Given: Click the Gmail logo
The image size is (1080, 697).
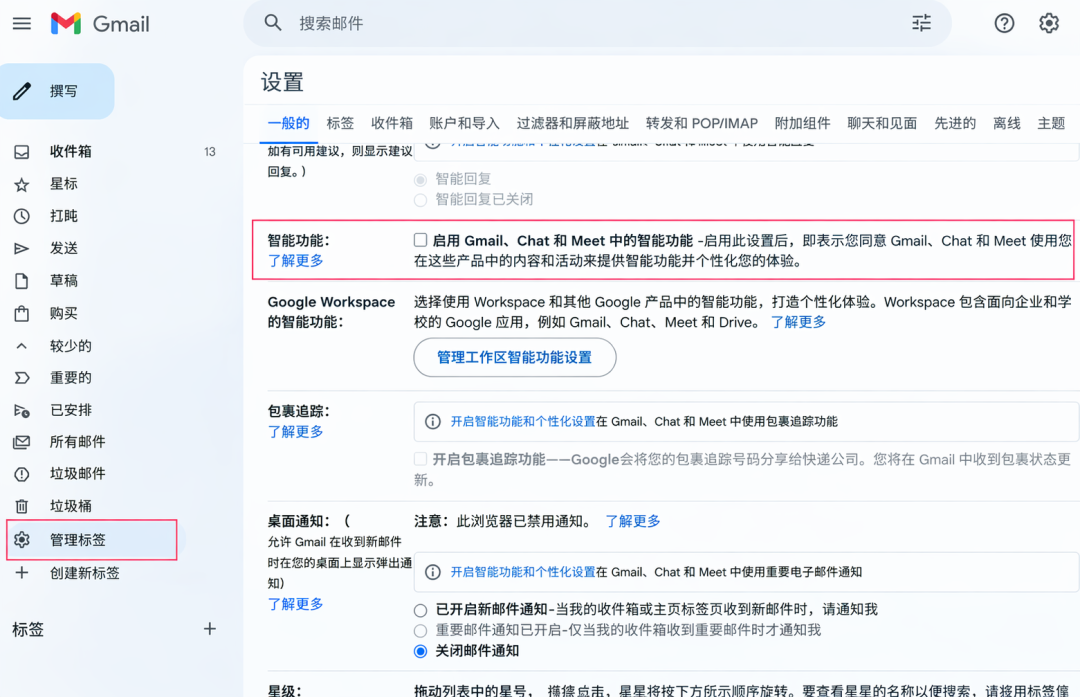Looking at the screenshot, I should click(x=100, y=23).
